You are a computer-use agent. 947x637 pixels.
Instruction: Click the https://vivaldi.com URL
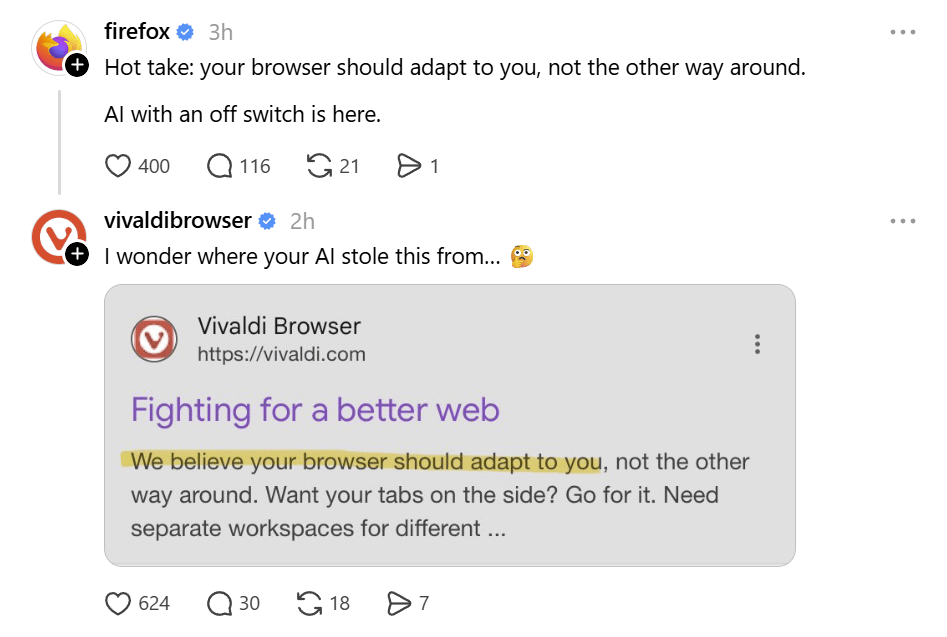[281, 354]
